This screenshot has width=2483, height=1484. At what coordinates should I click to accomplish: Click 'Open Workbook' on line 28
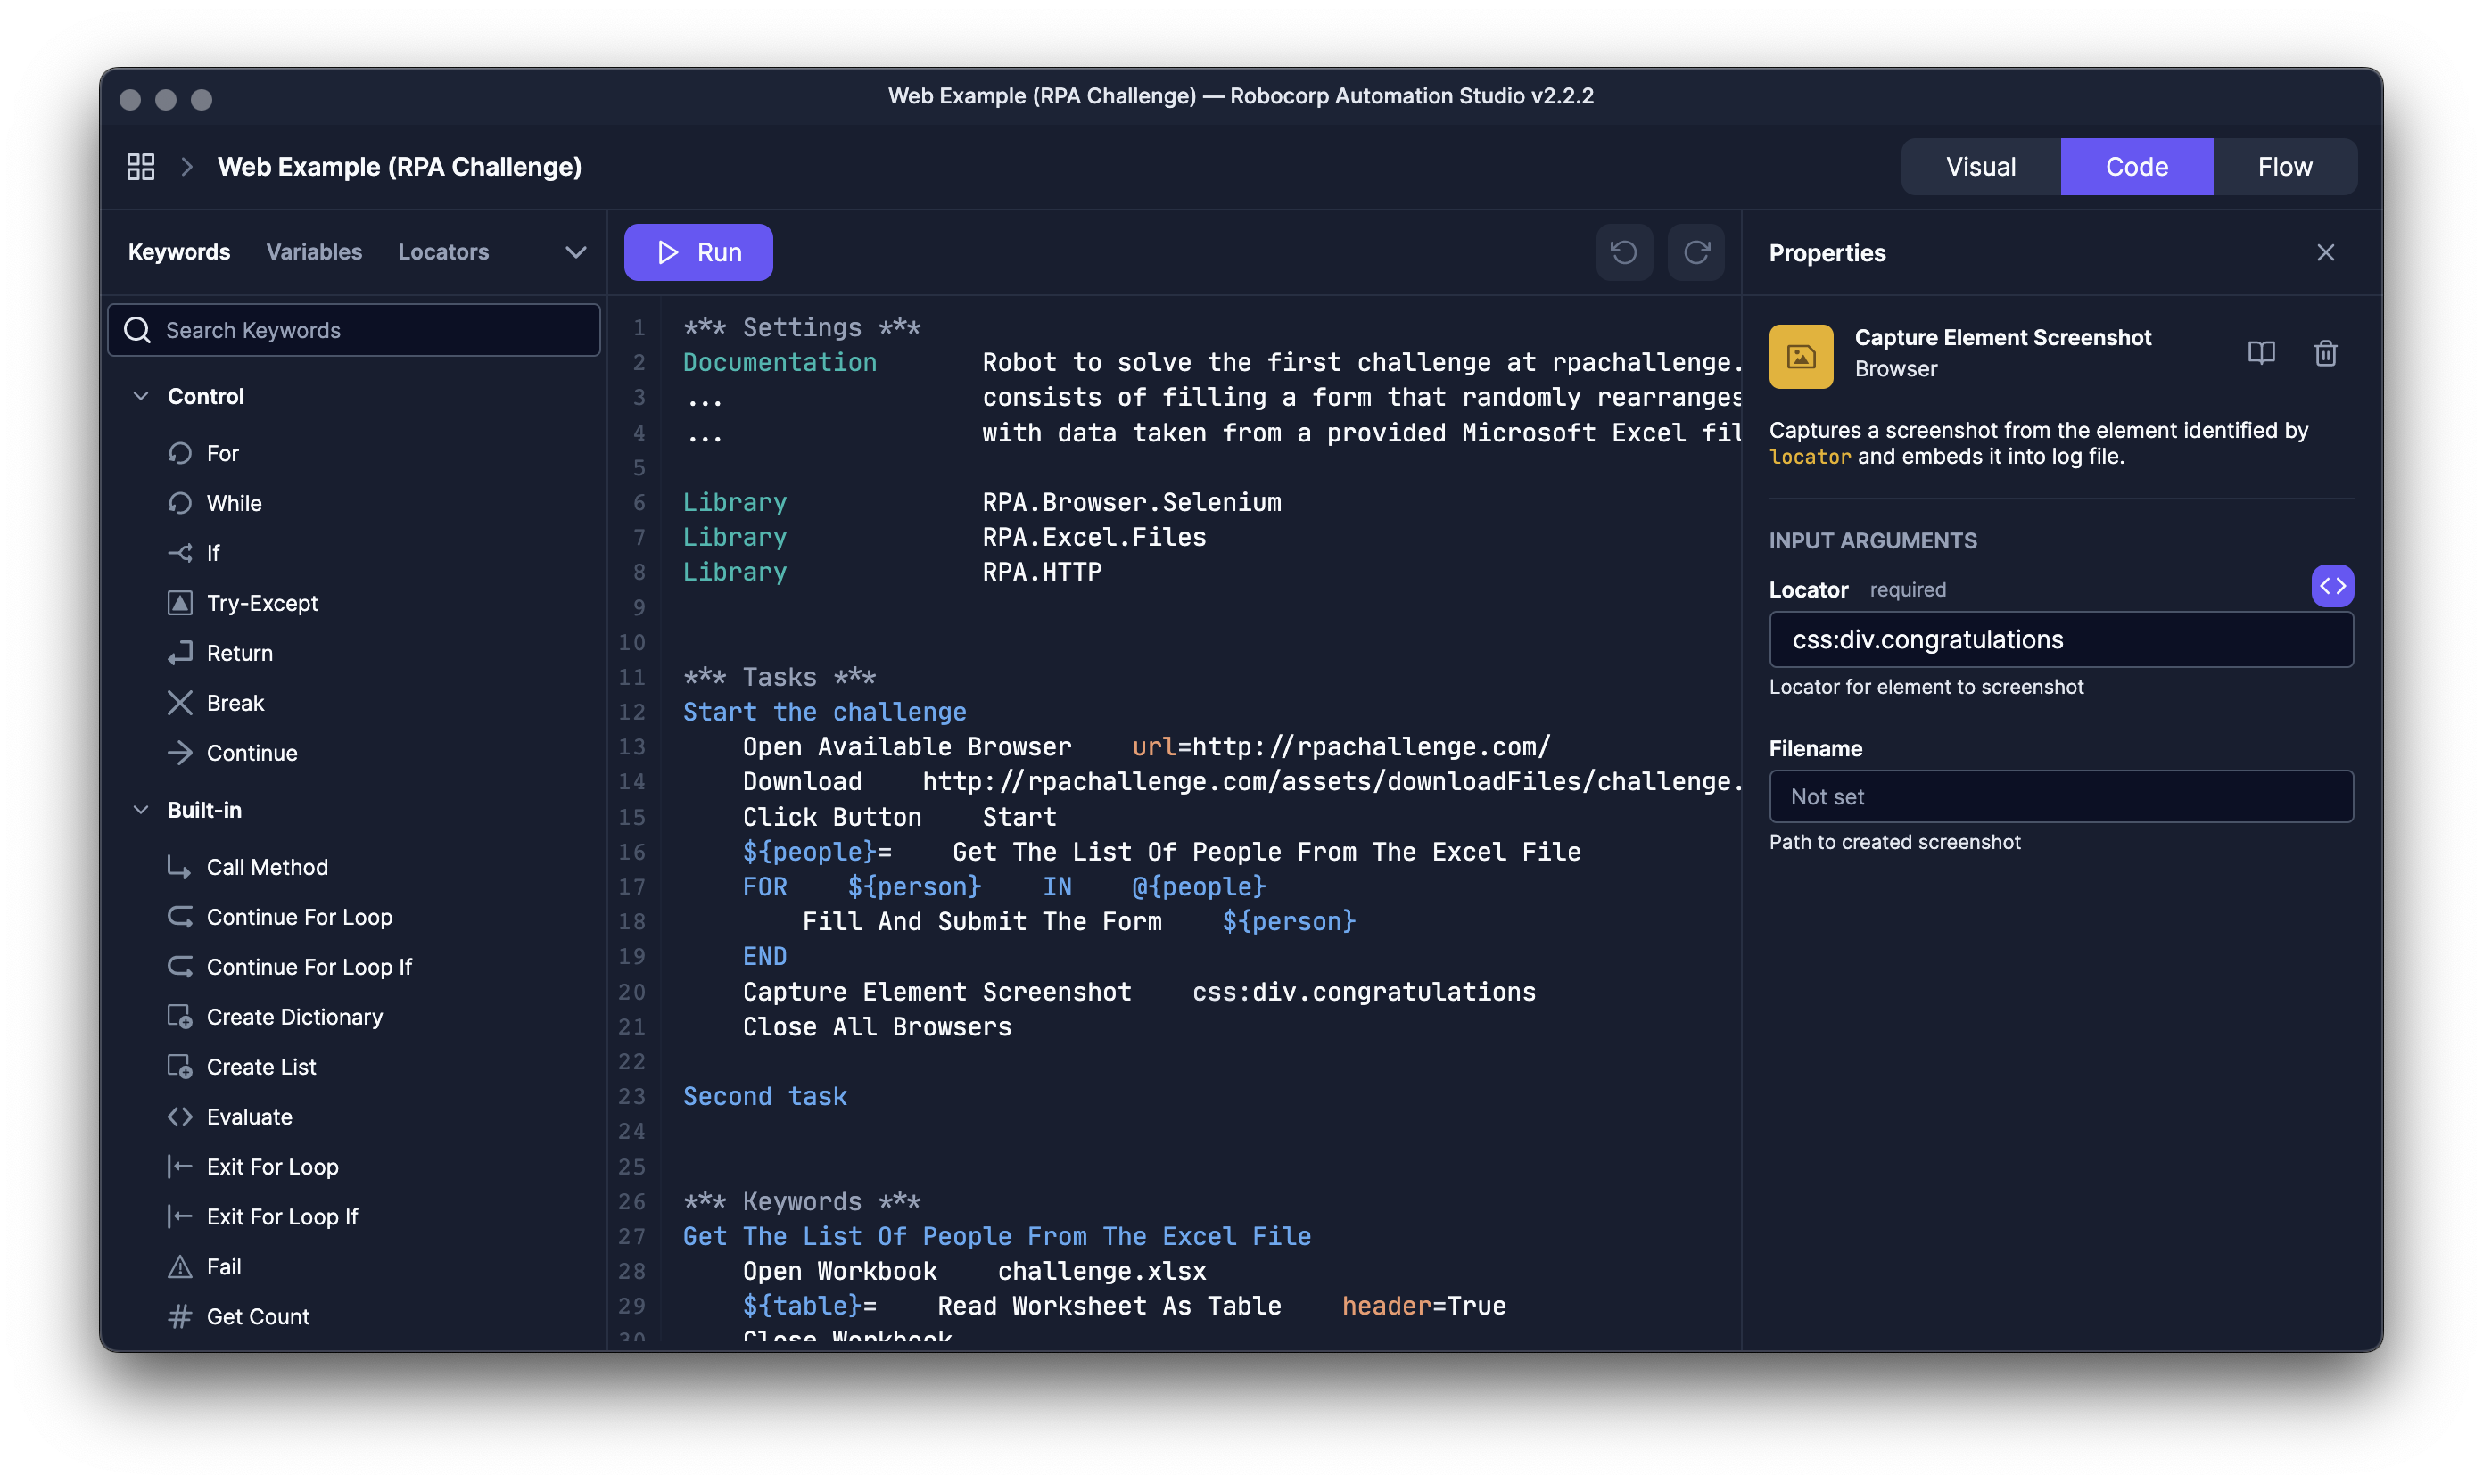pos(840,1271)
